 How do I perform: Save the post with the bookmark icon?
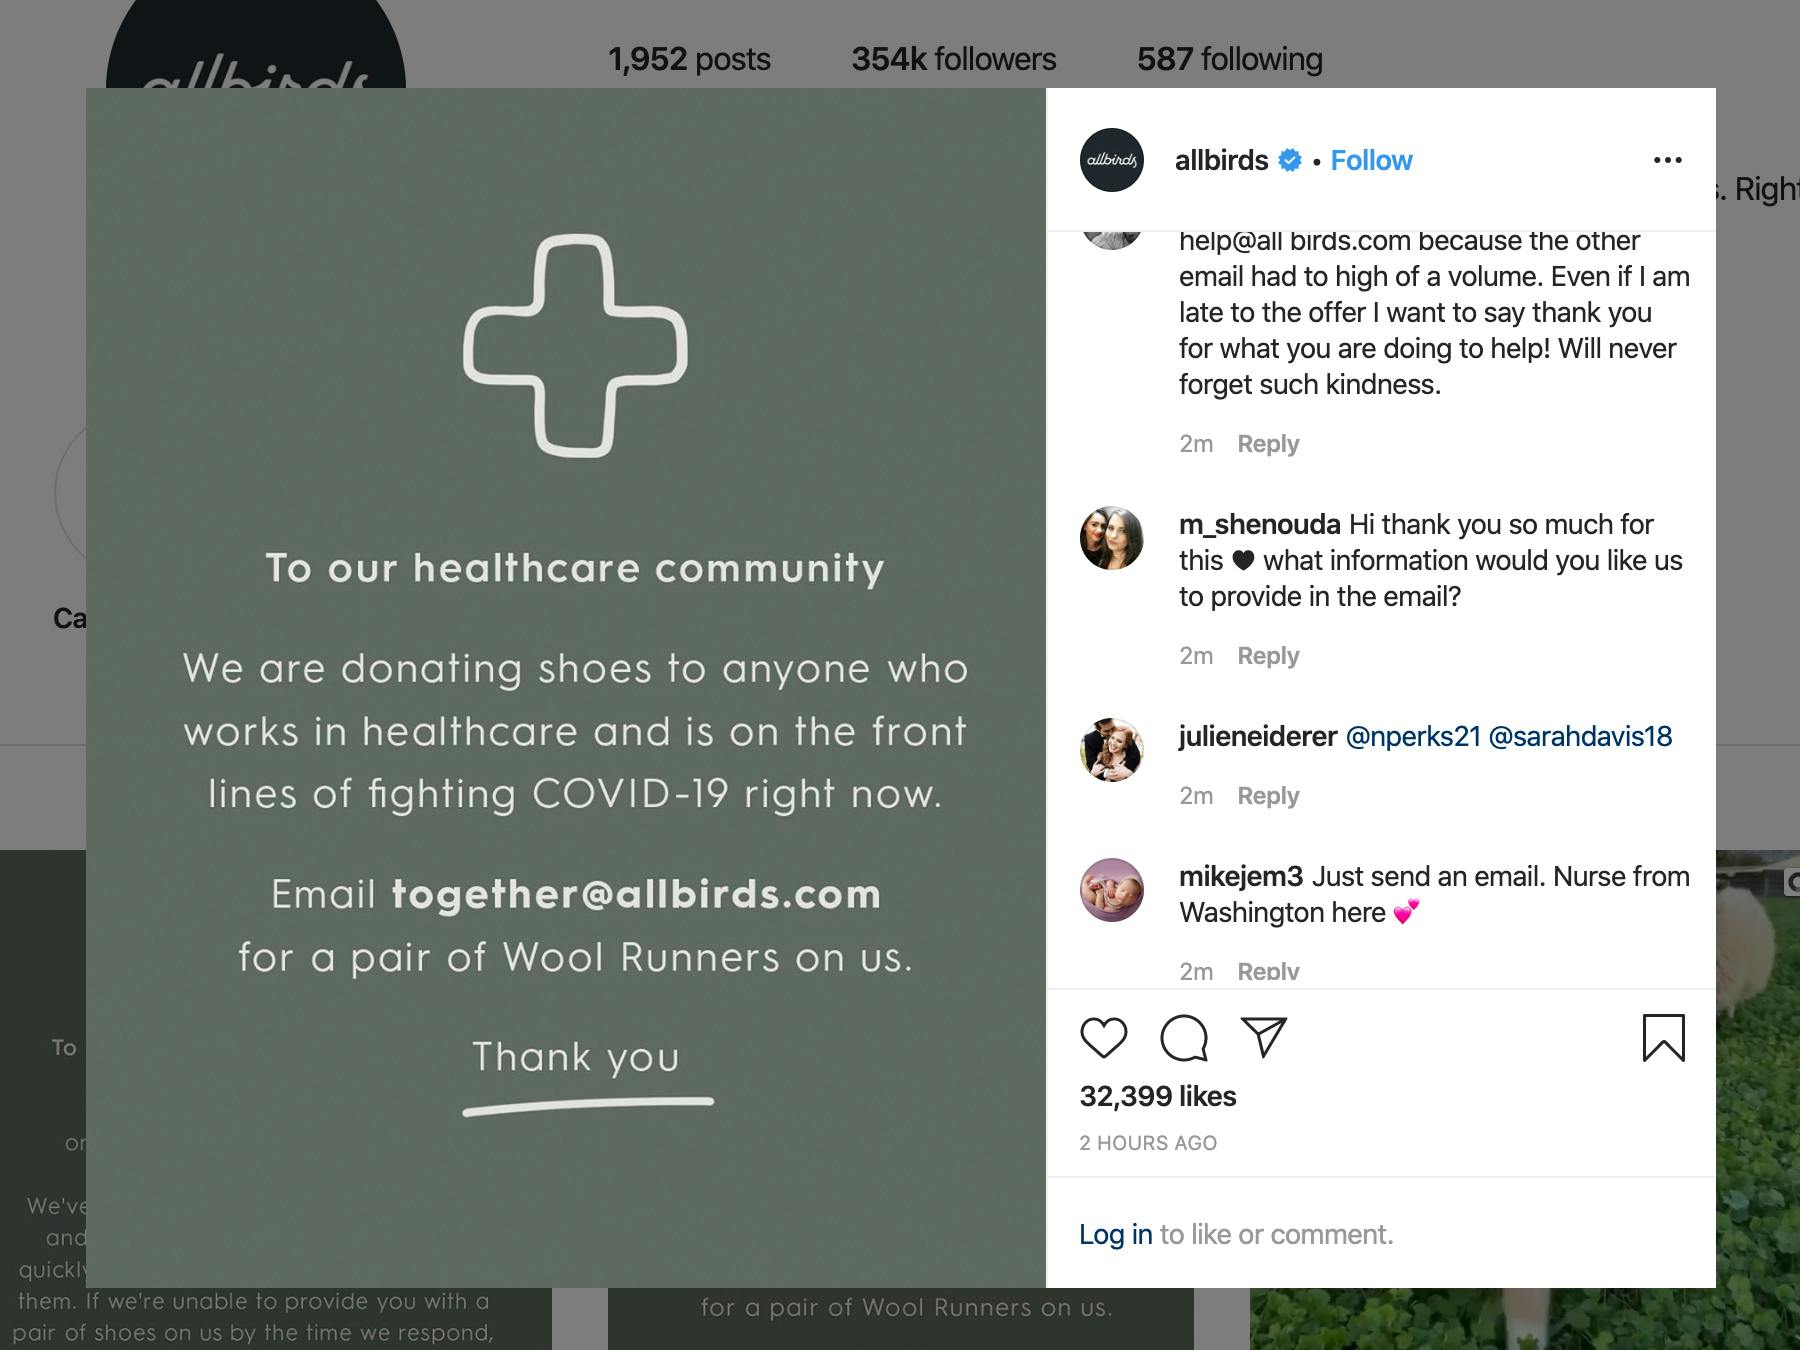[1663, 1038]
